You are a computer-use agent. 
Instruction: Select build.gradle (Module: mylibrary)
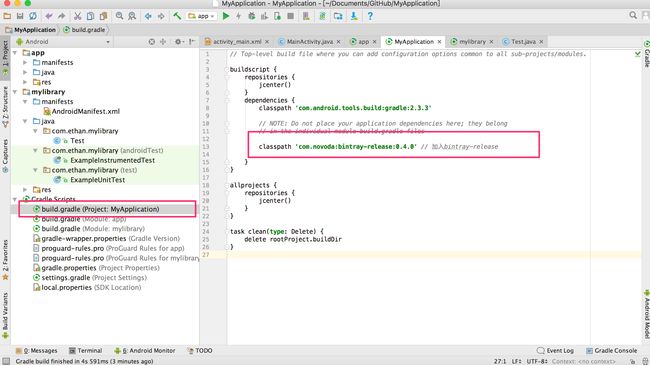[x=89, y=229]
